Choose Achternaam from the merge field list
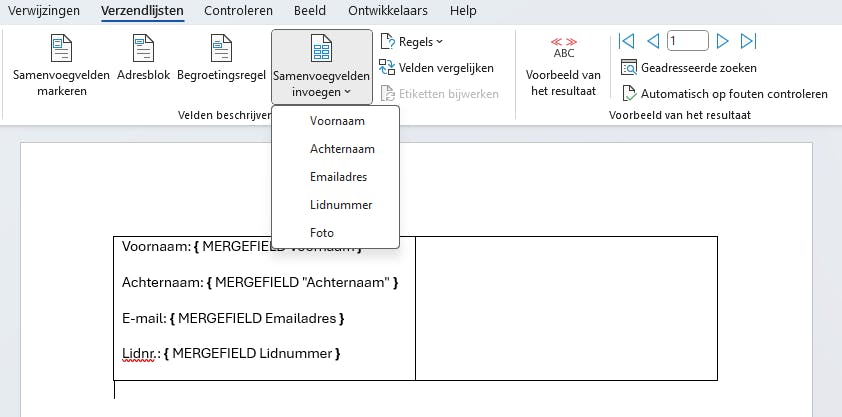 tap(342, 149)
